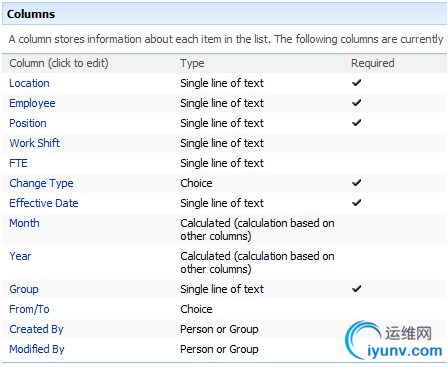Edit the FTE column
The image size is (448, 367).
coord(18,163)
